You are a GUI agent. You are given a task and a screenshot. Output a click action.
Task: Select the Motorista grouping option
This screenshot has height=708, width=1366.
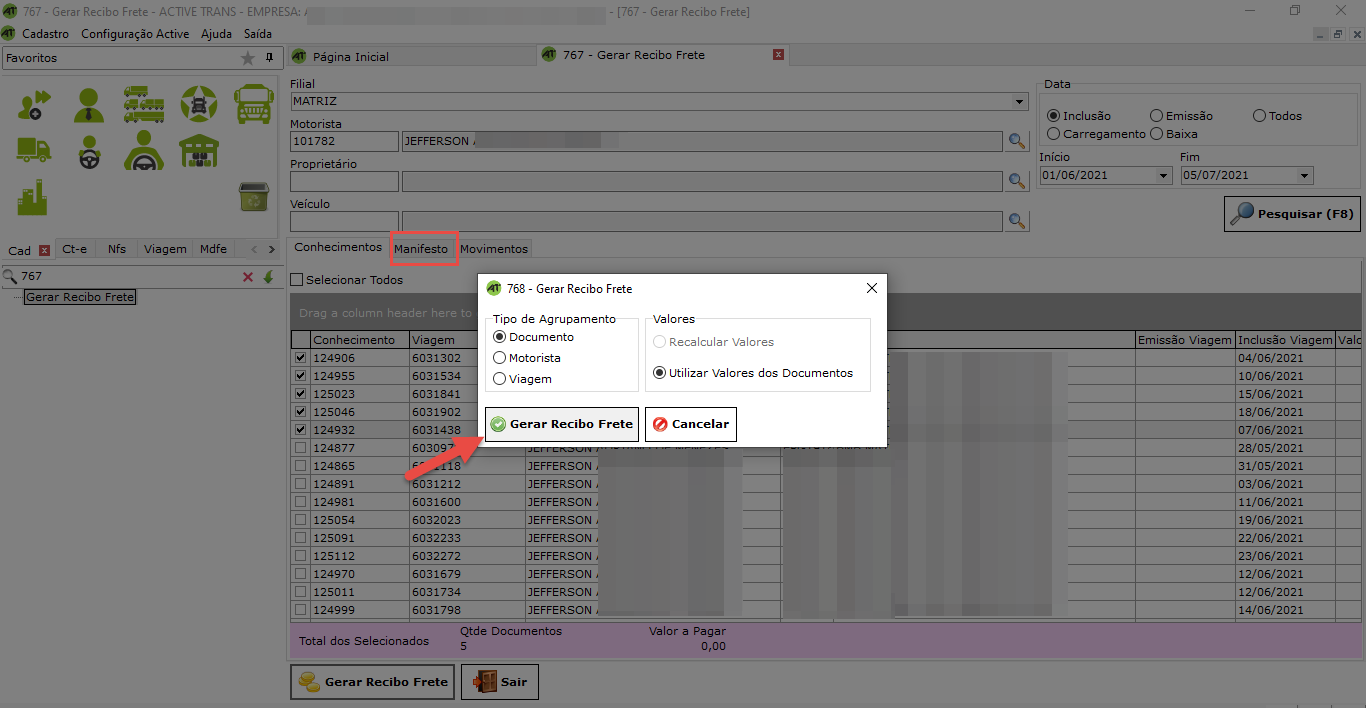[500, 358]
